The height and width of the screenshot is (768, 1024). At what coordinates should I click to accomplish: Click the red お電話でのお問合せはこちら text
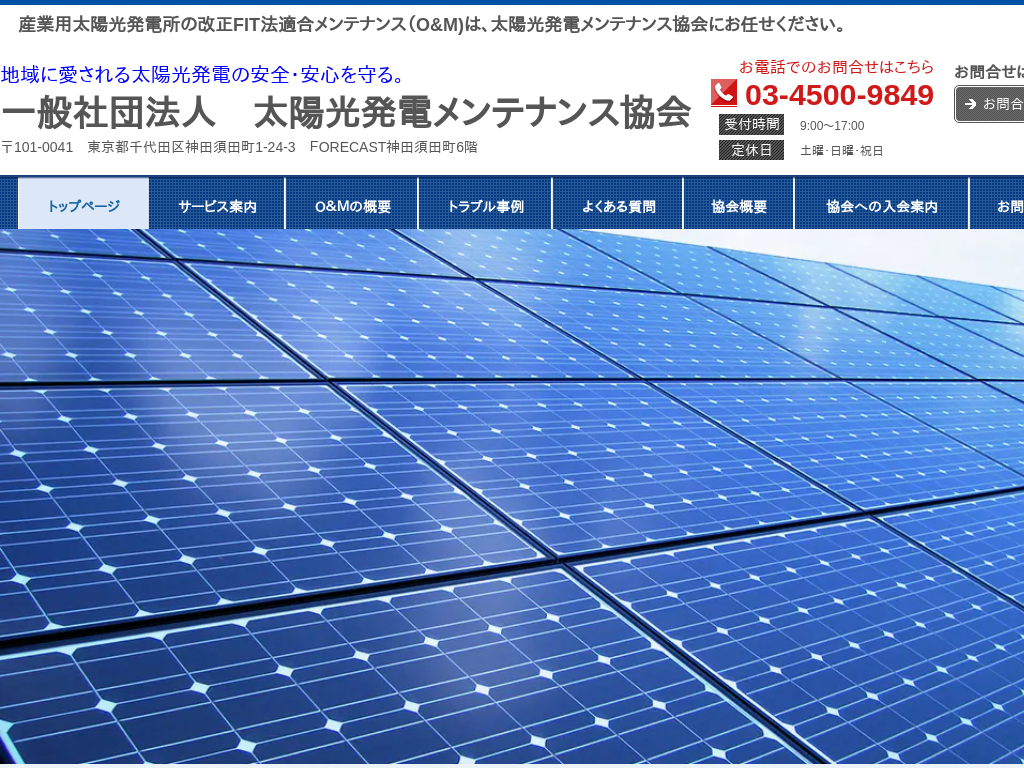click(x=836, y=67)
